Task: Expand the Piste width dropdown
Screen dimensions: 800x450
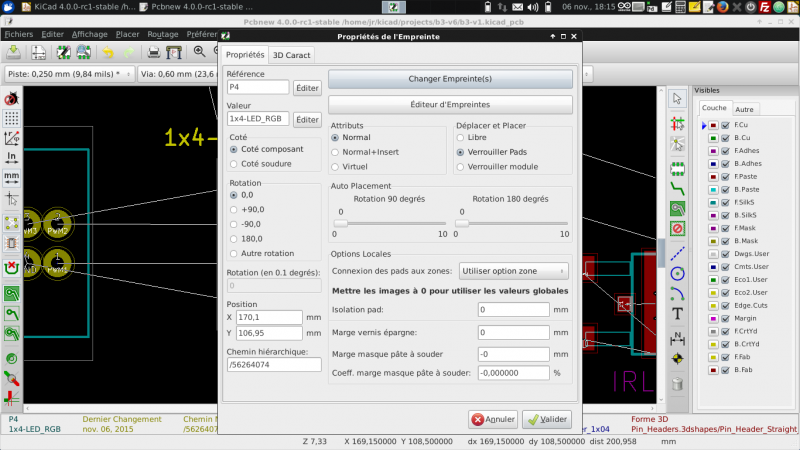Action: tap(70, 74)
